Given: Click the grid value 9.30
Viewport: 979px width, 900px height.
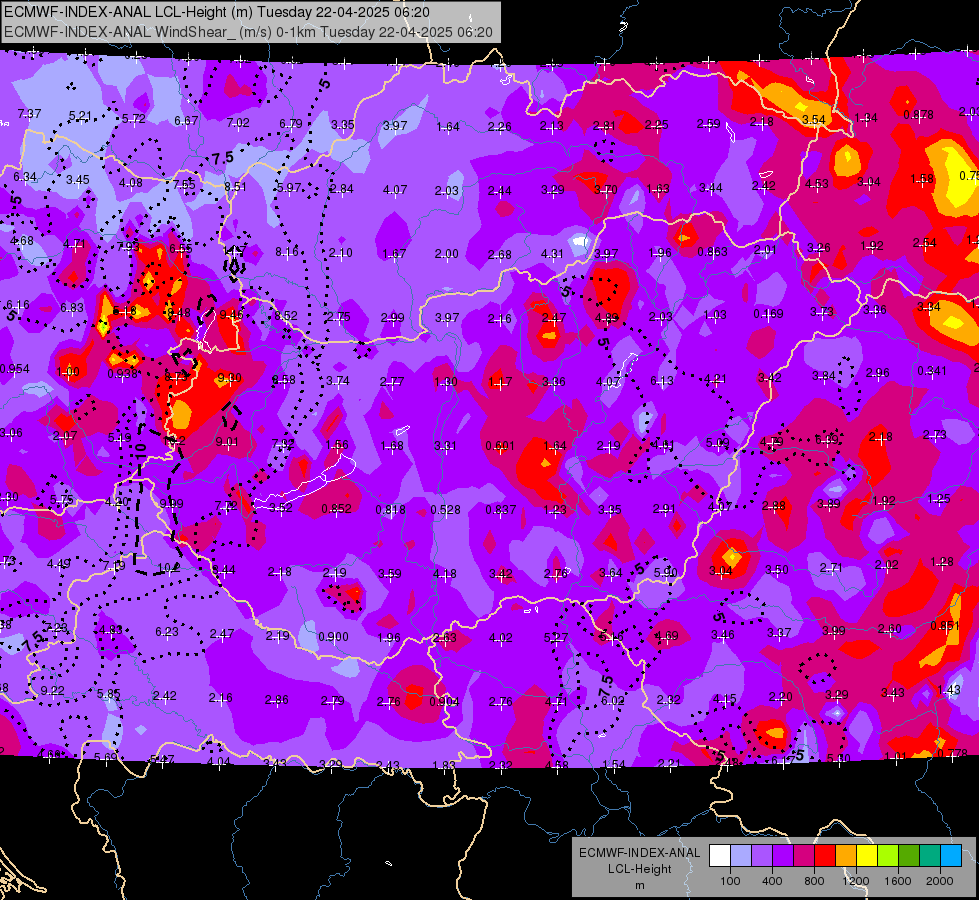Looking at the screenshot, I should (229, 378).
